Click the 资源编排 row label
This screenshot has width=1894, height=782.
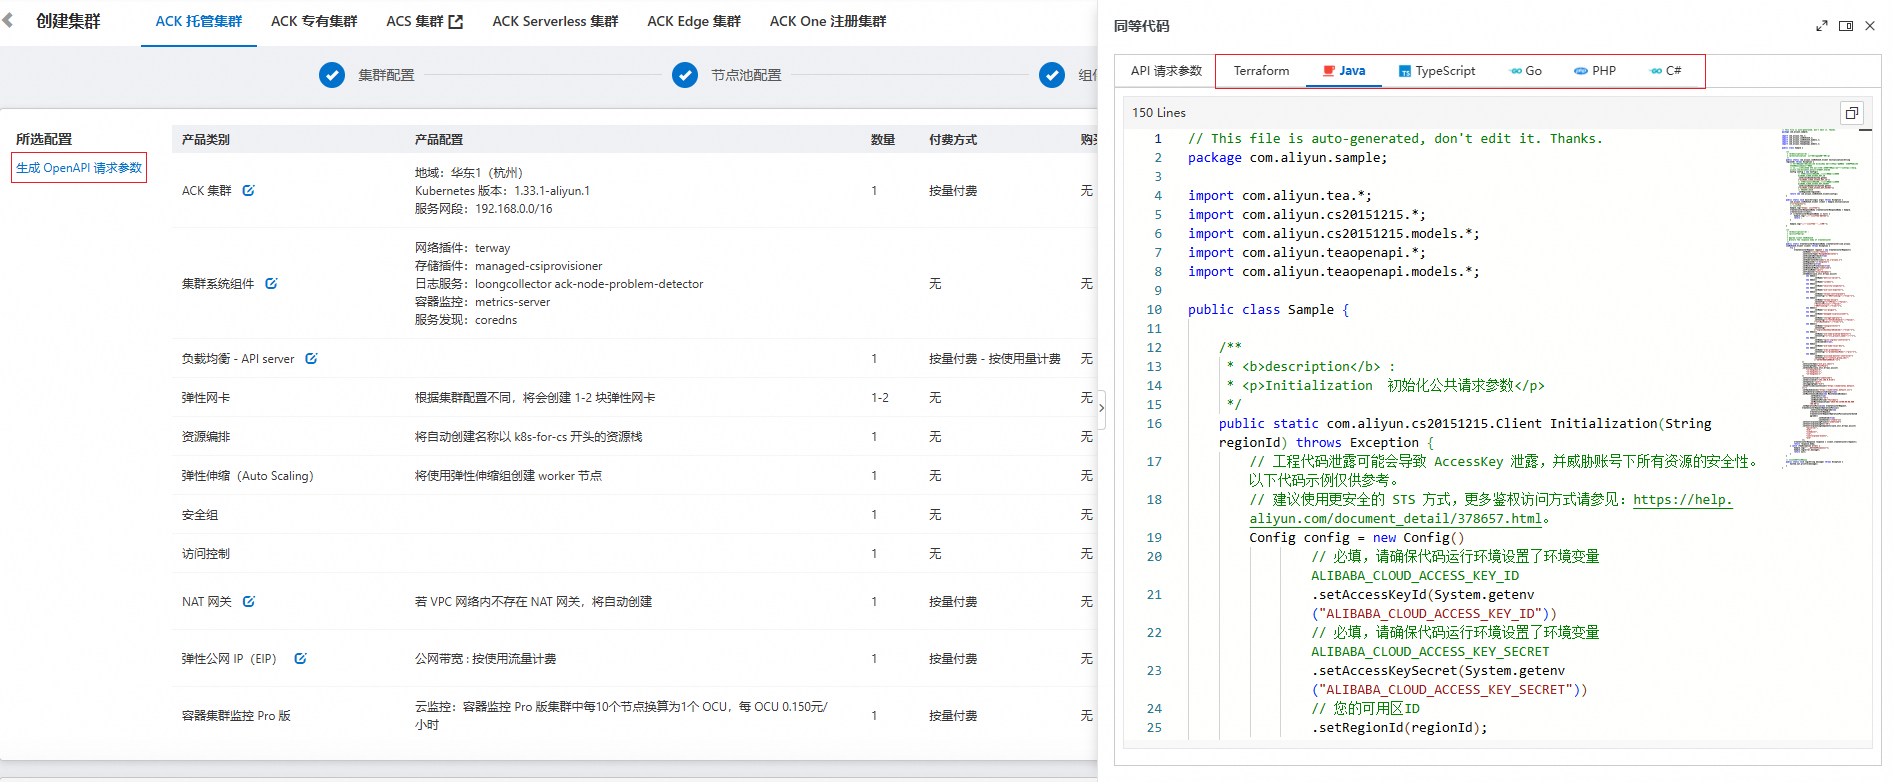[205, 437]
